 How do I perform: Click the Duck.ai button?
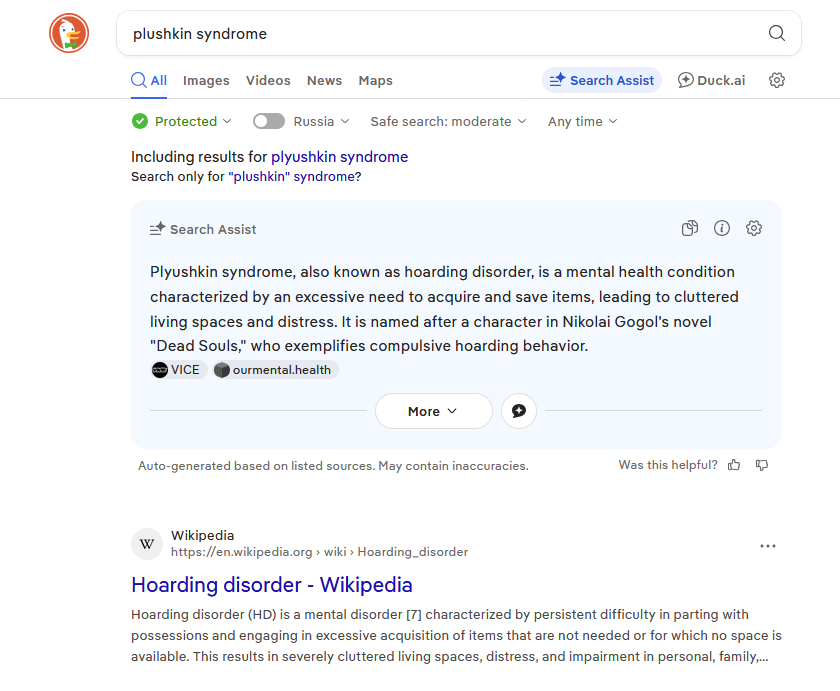[711, 81]
